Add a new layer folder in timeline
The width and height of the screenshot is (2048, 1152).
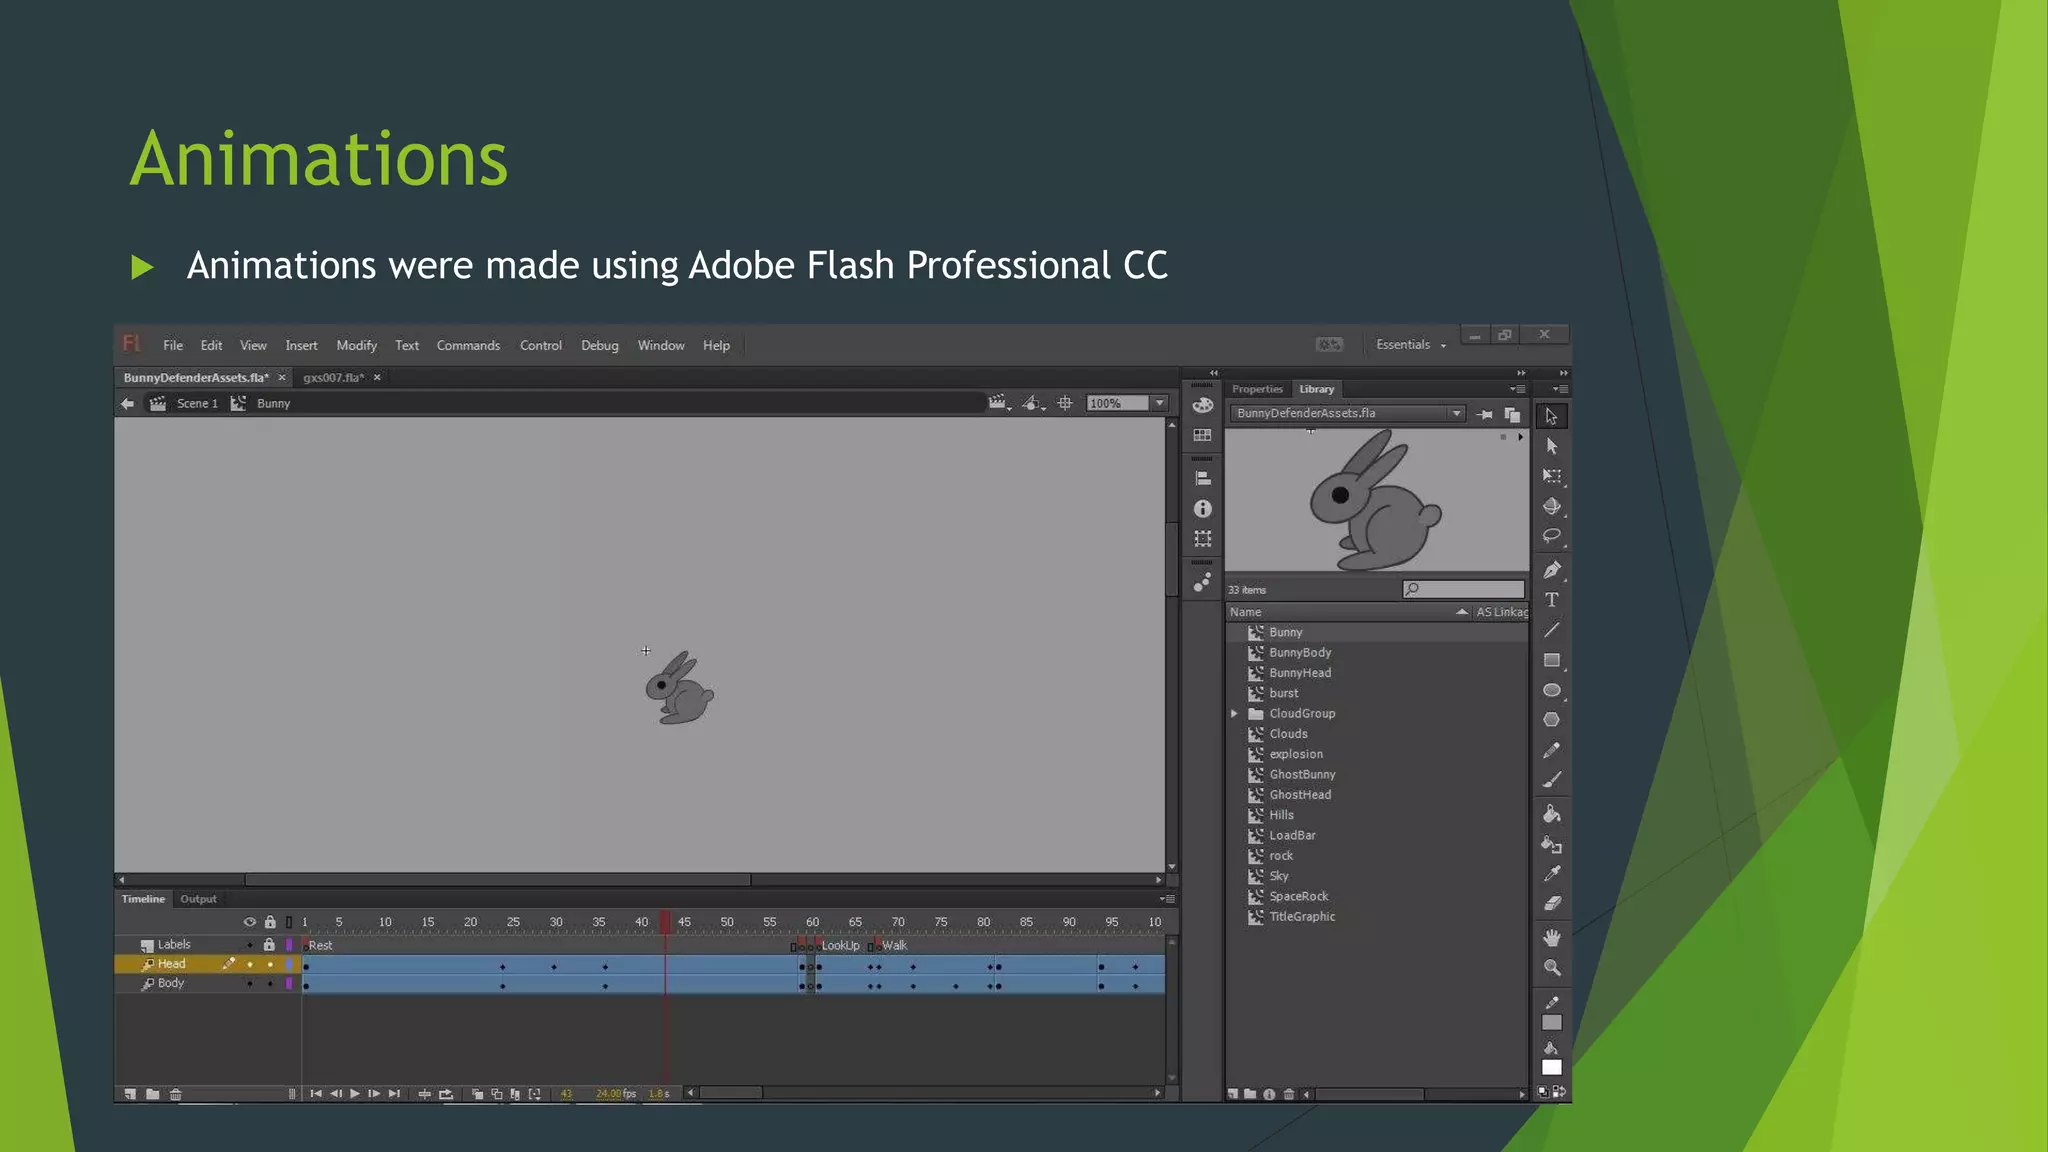152,1094
